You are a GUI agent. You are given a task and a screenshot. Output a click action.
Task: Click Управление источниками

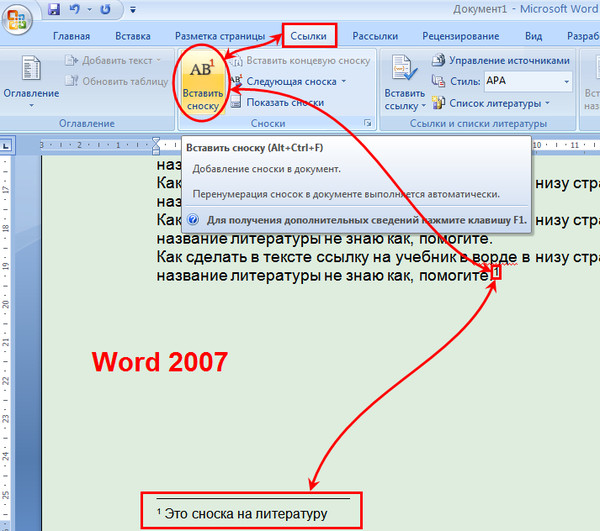point(501,60)
